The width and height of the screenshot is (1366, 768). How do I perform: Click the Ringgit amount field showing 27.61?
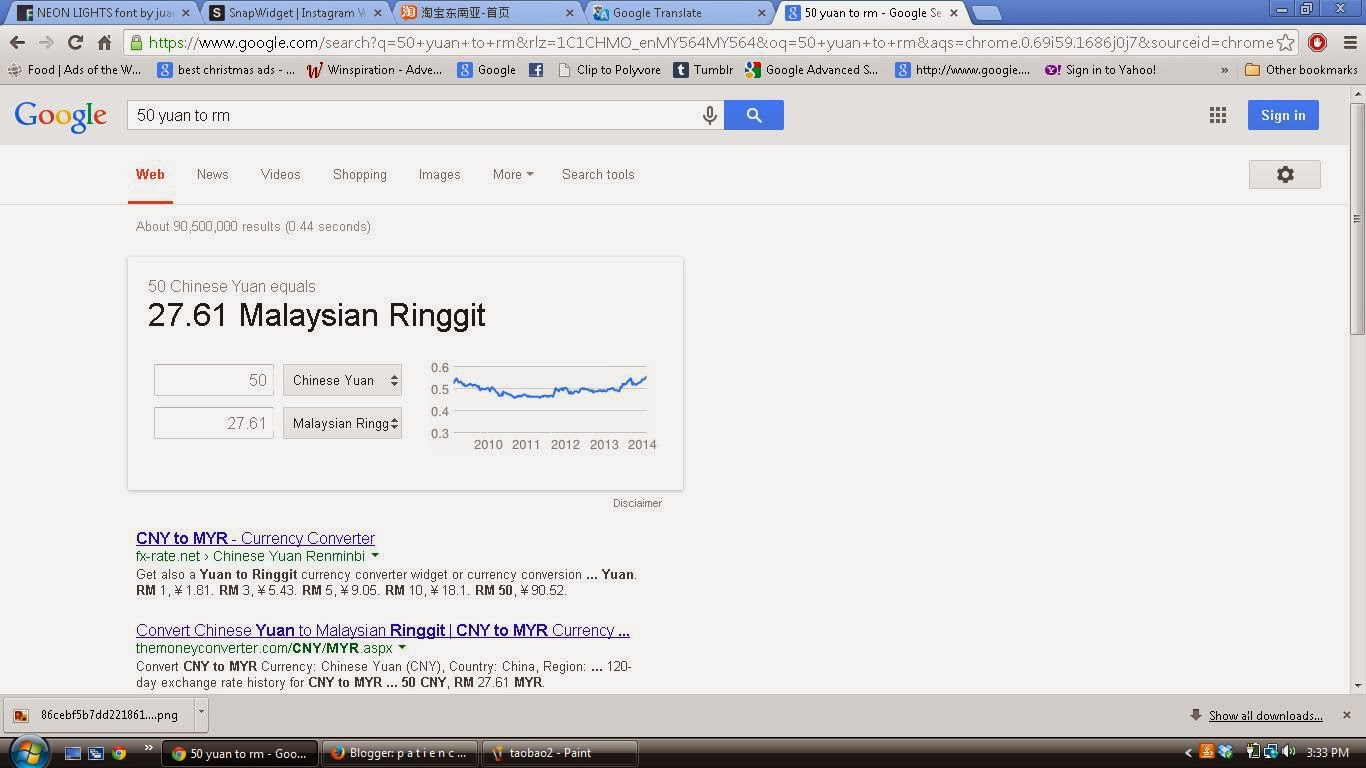[x=214, y=423]
